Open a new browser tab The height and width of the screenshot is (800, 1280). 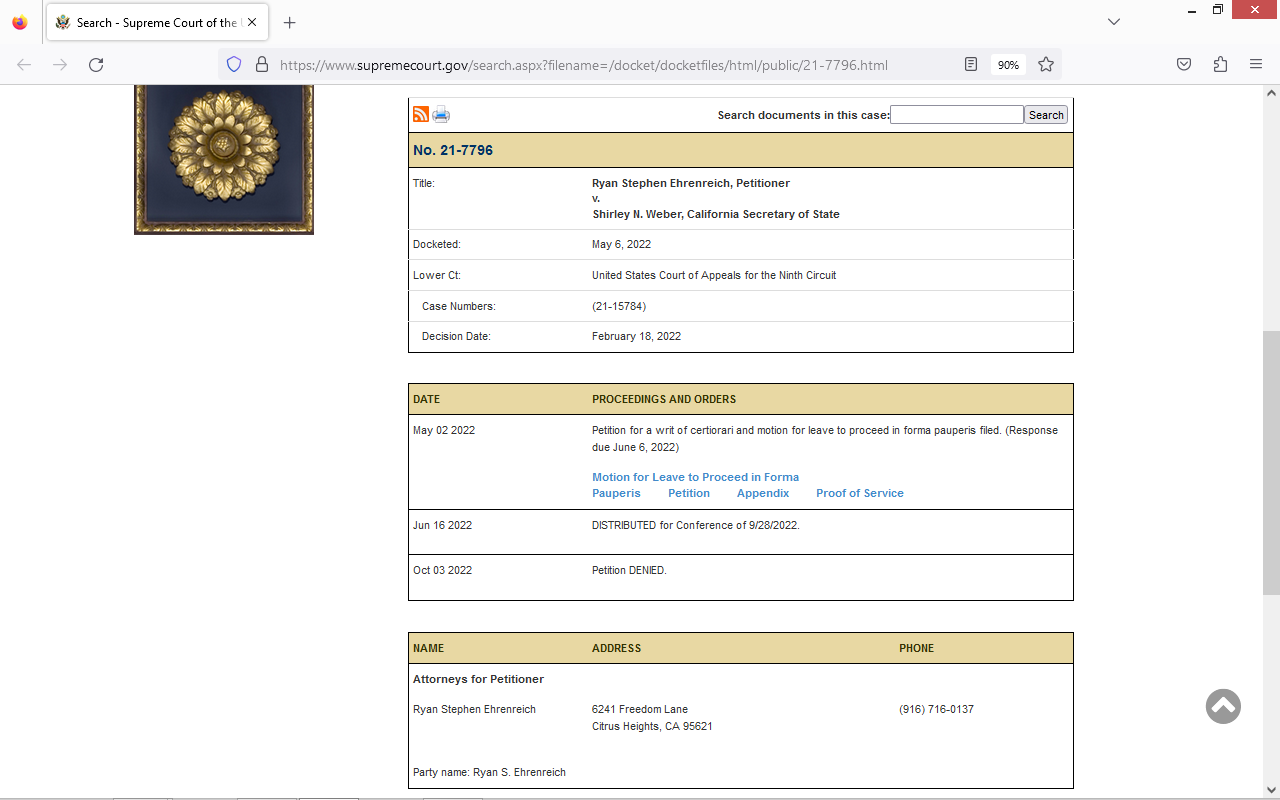(290, 22)
